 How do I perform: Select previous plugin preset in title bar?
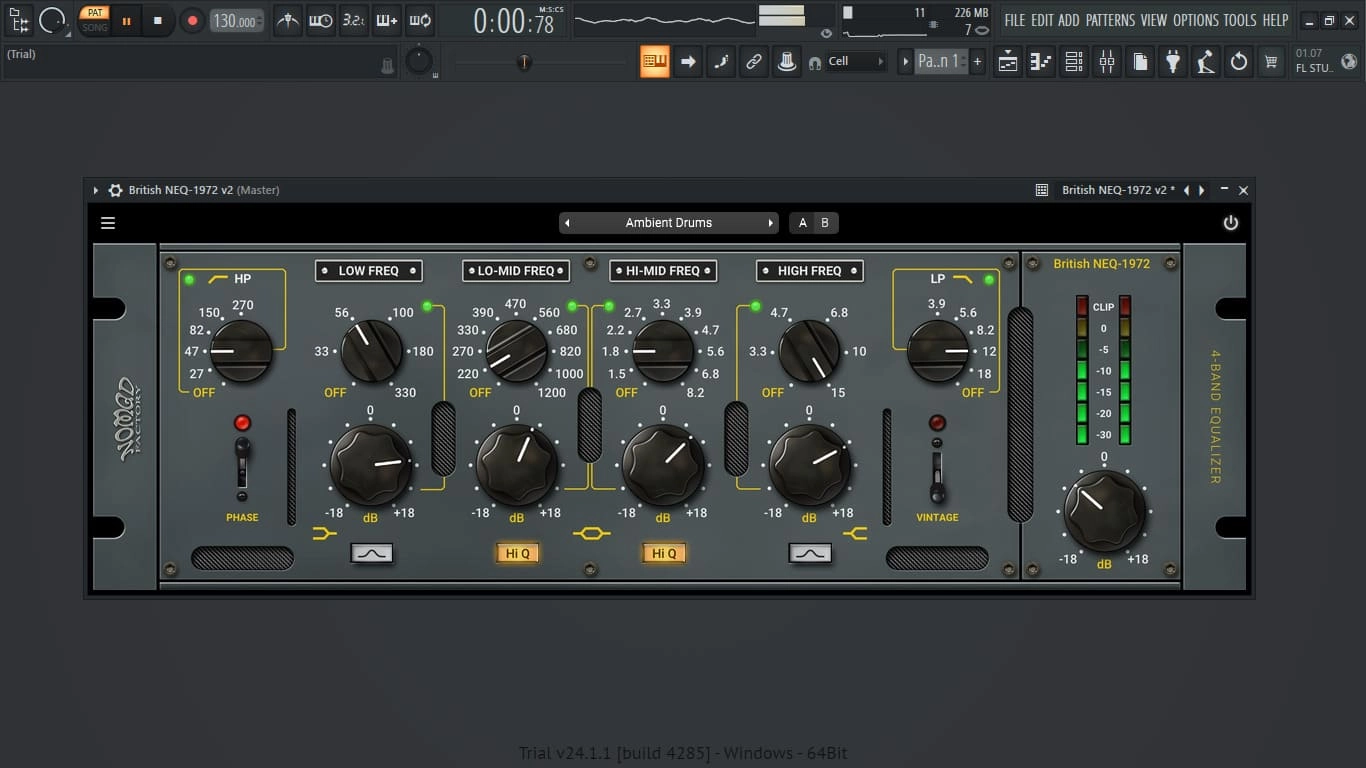click(1186, 190)
